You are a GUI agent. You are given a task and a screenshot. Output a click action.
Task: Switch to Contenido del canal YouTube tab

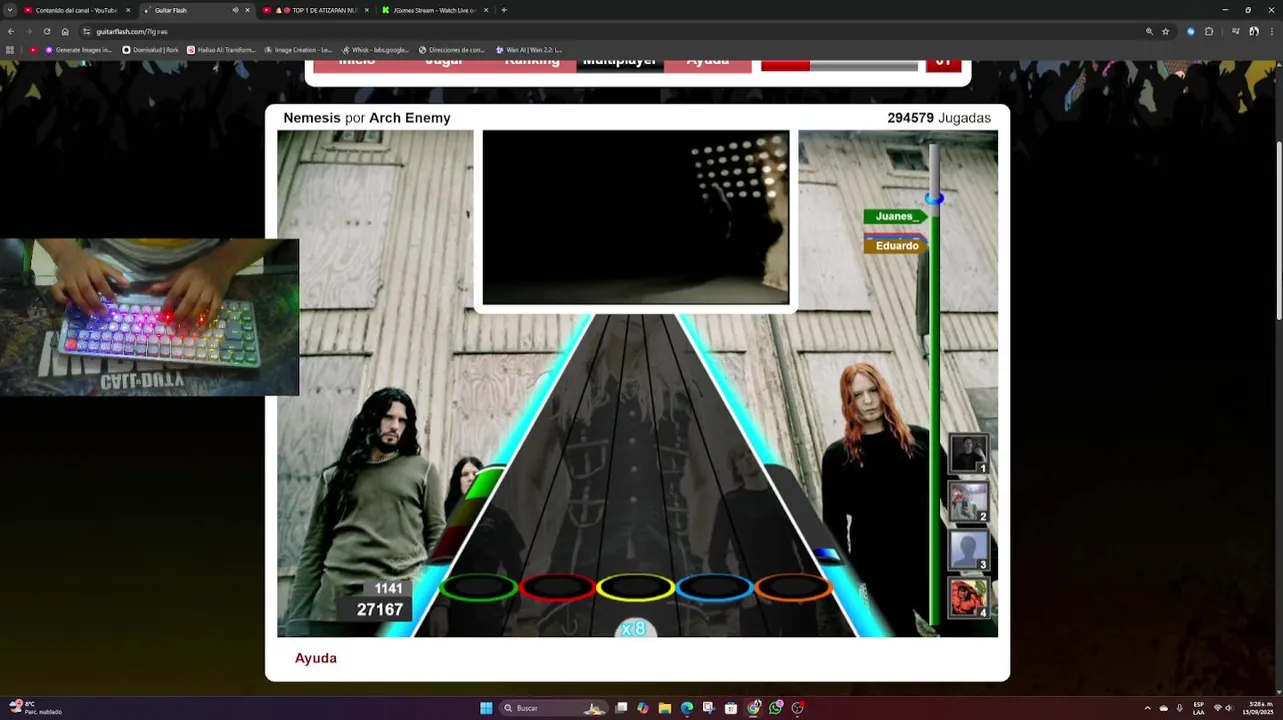click(76, 10)
